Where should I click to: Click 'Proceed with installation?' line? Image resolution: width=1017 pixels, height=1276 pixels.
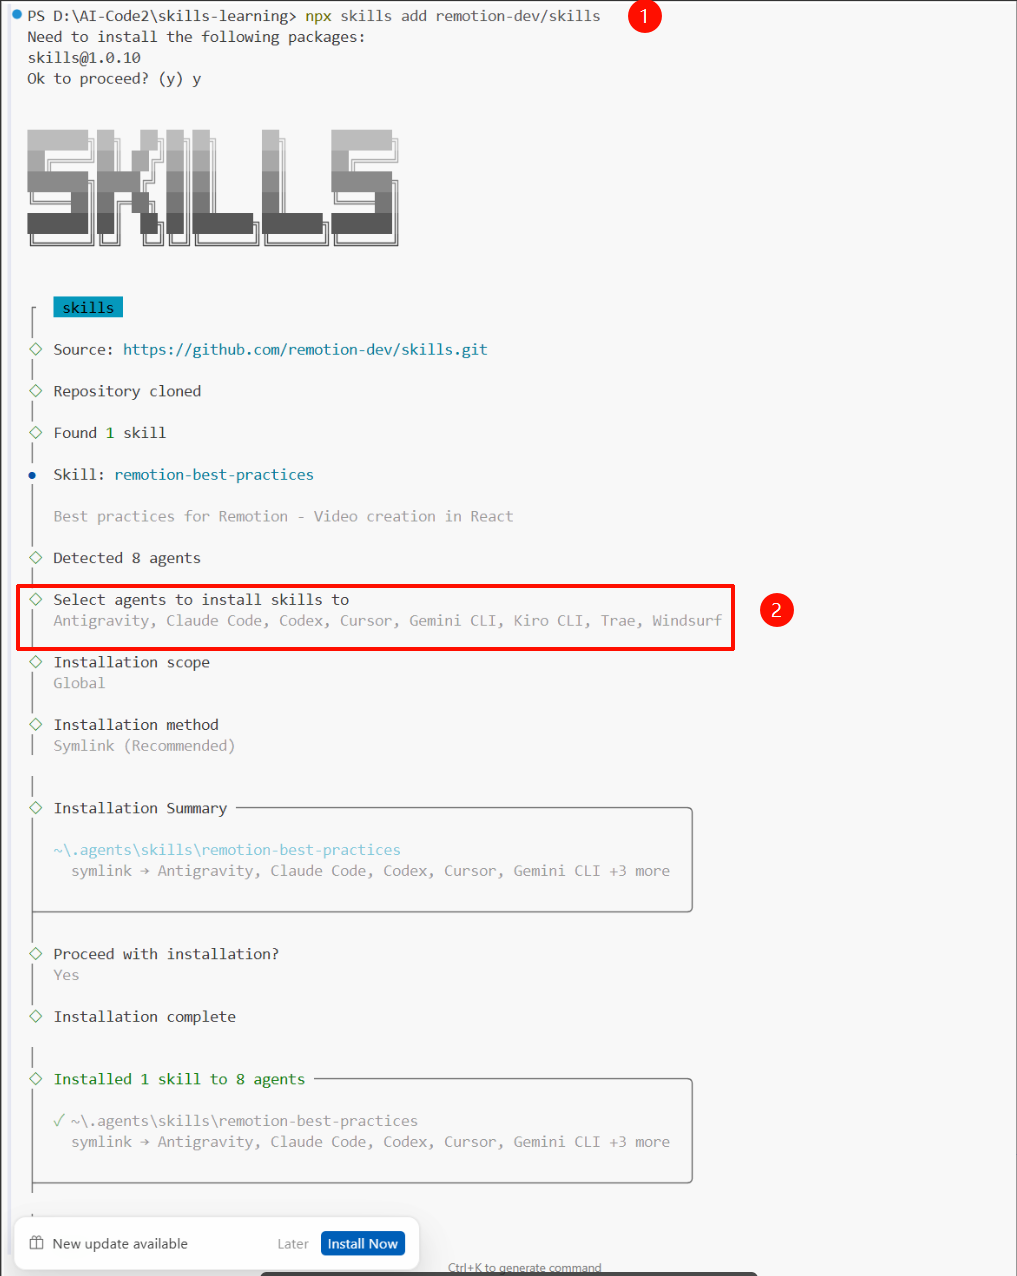(166, 954)
